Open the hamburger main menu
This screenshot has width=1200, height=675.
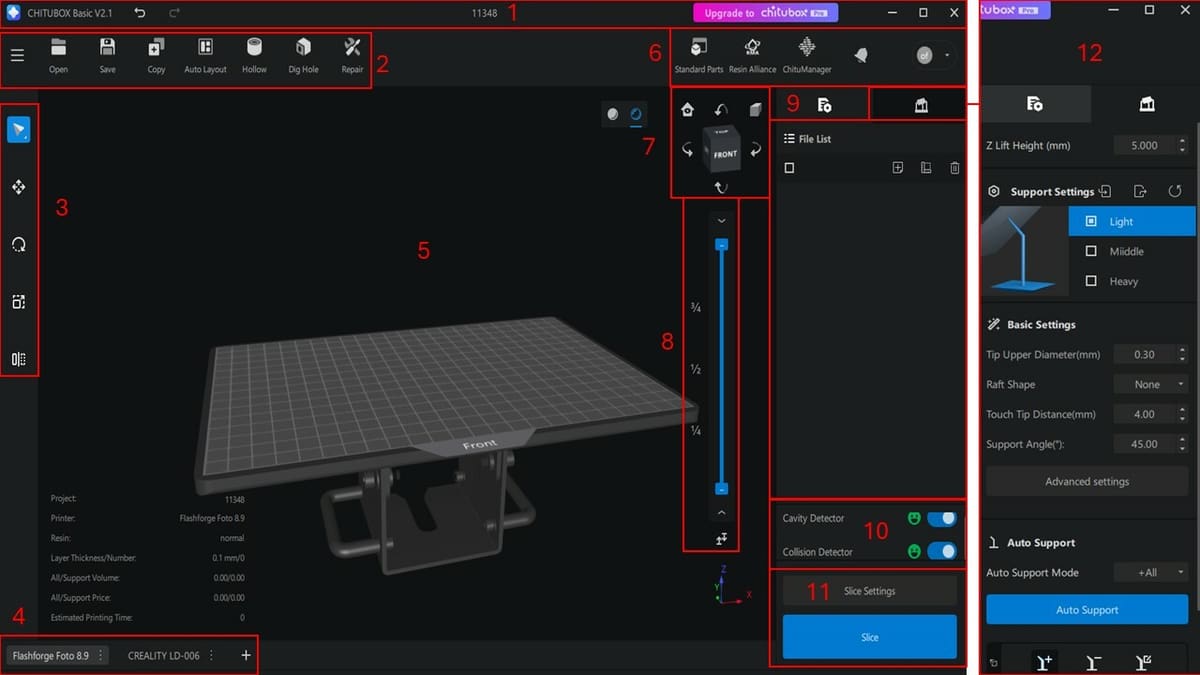[x=17, y=55]
